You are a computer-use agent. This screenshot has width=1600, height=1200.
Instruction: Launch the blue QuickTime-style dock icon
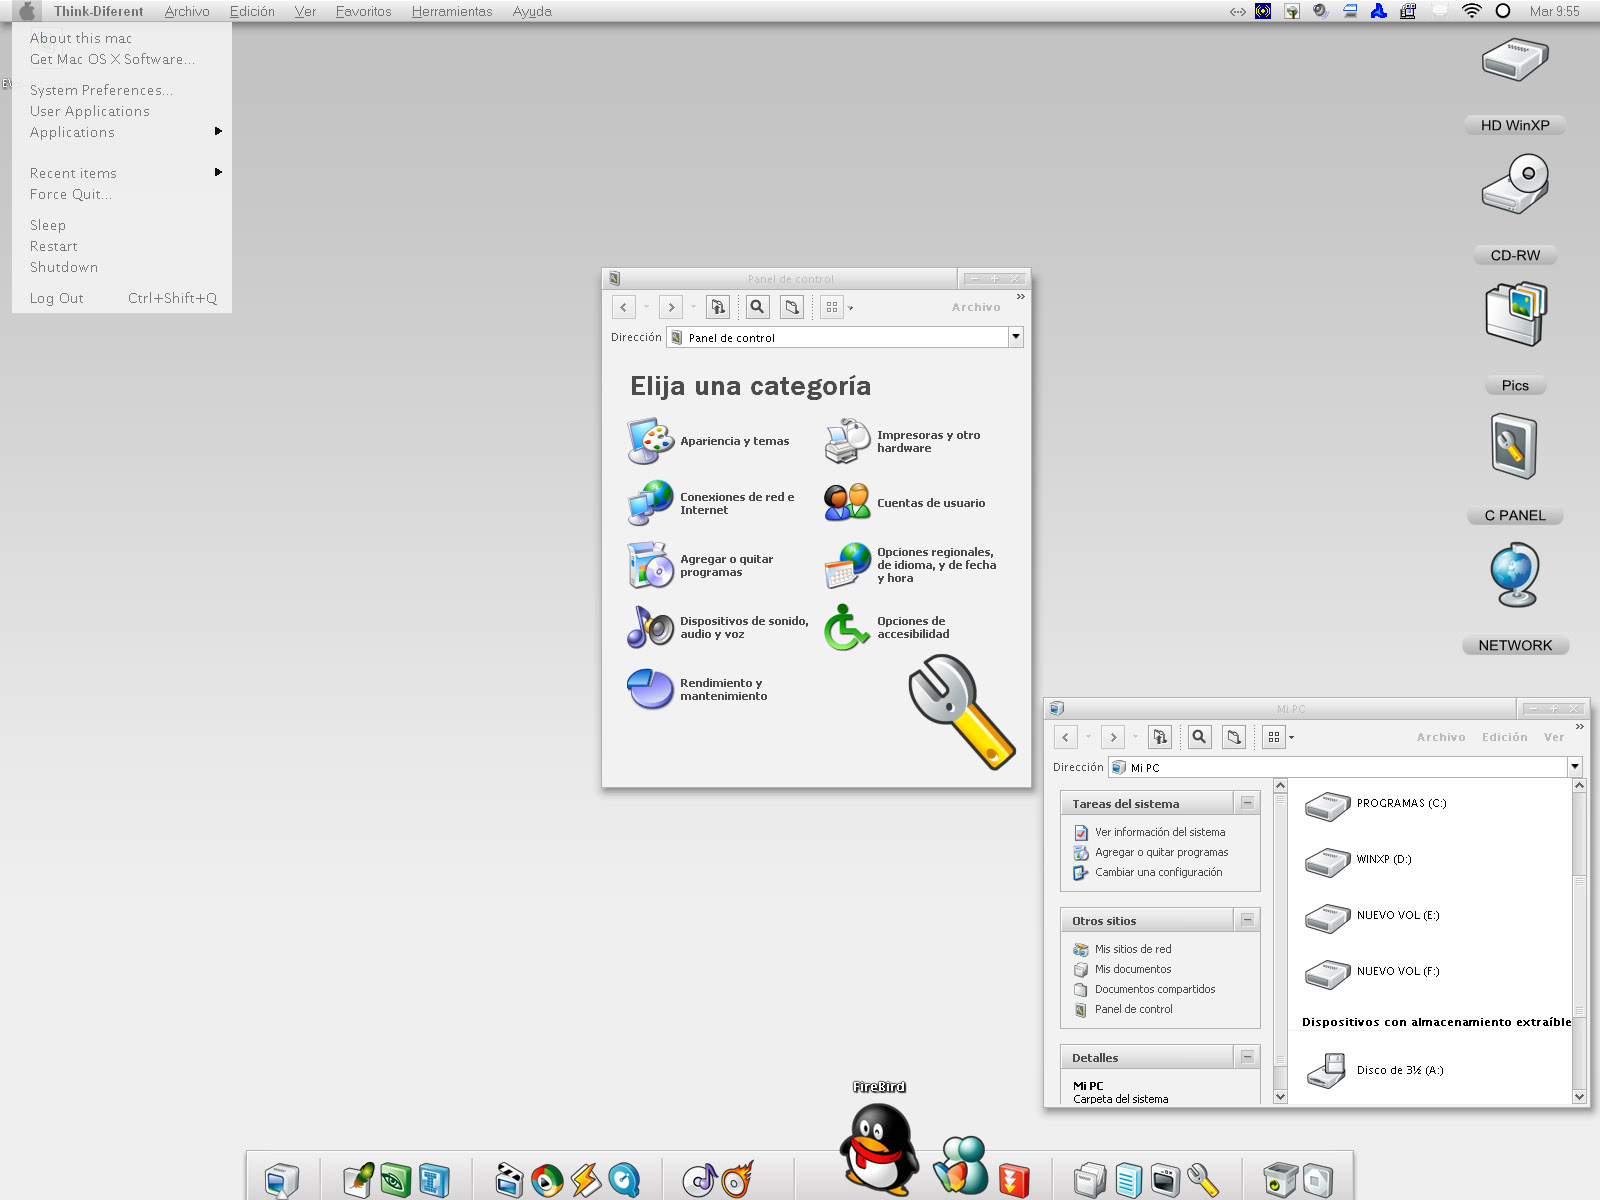(x=625, y=1180)
